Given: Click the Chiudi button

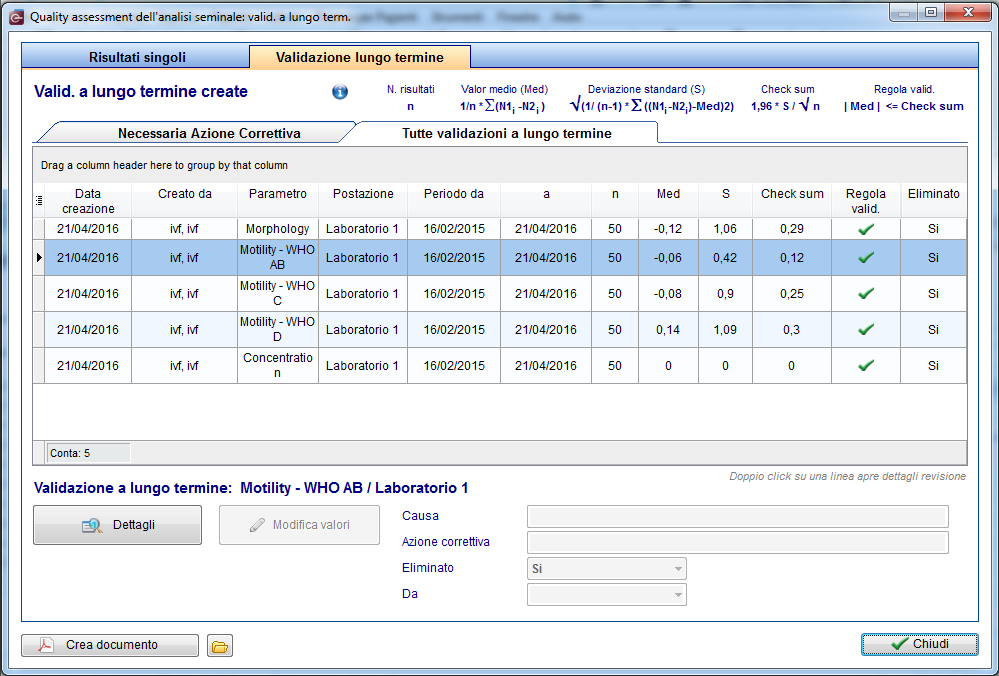Looking at the screenshot, I should coord(919,644).
